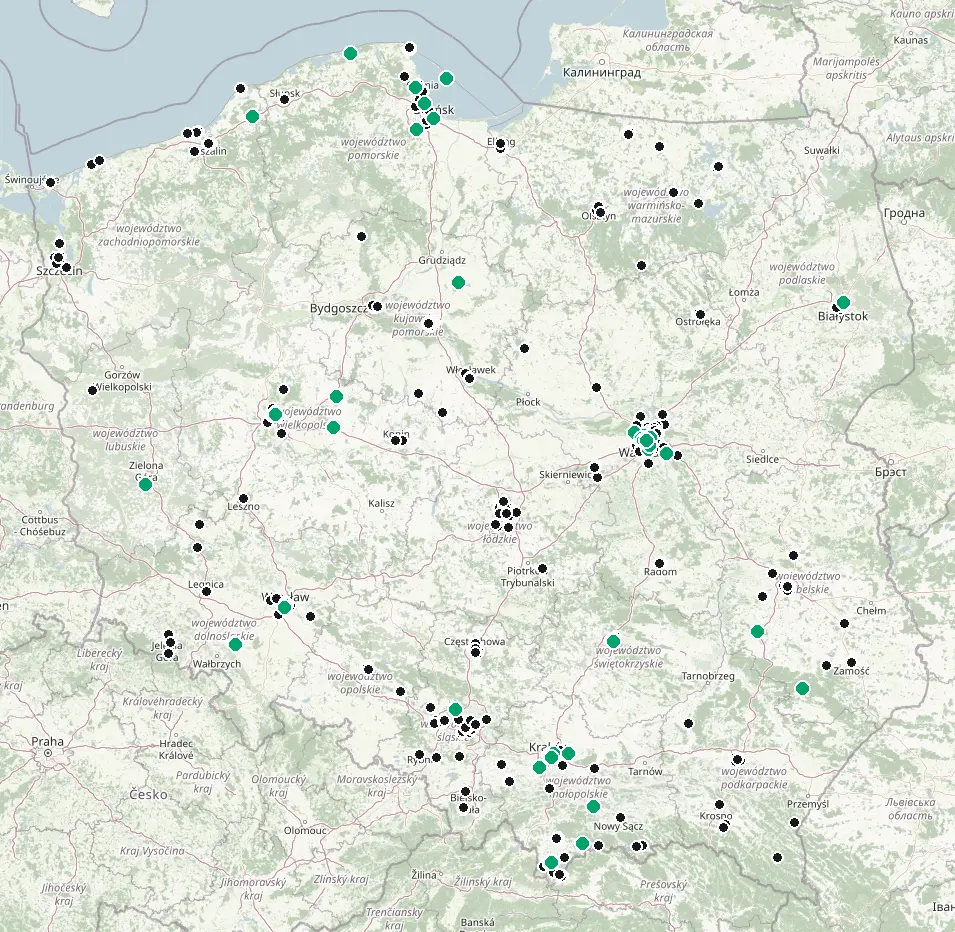
Task: Click the green marker southeast of Grudziądz
Action: (459, 282)
